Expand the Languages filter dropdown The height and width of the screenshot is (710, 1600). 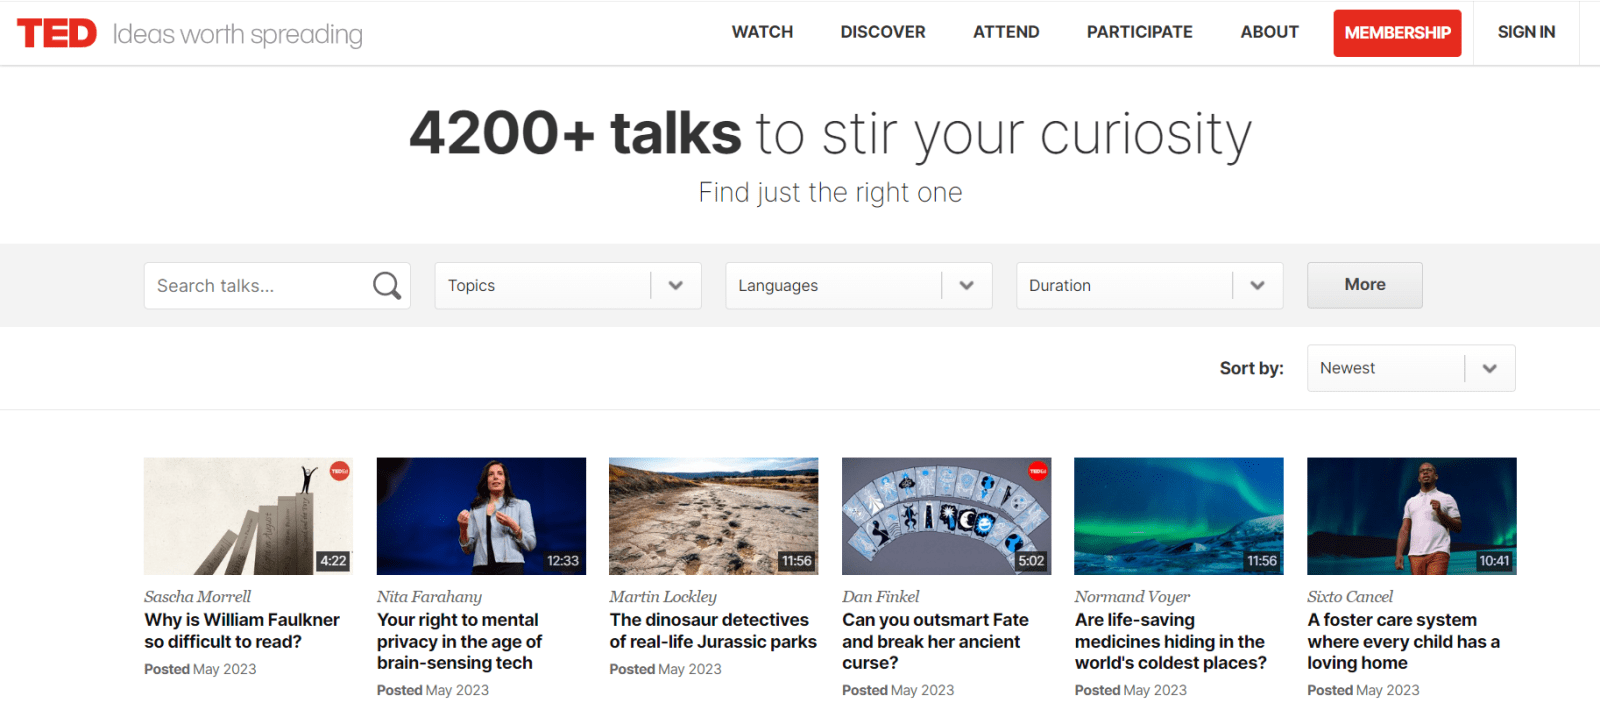858,286
